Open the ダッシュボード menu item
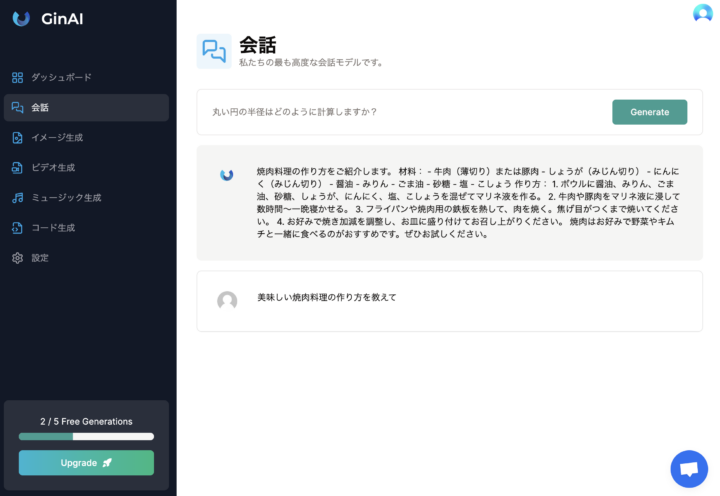Screen dimensions: 720x496 (x=86, y=78)
